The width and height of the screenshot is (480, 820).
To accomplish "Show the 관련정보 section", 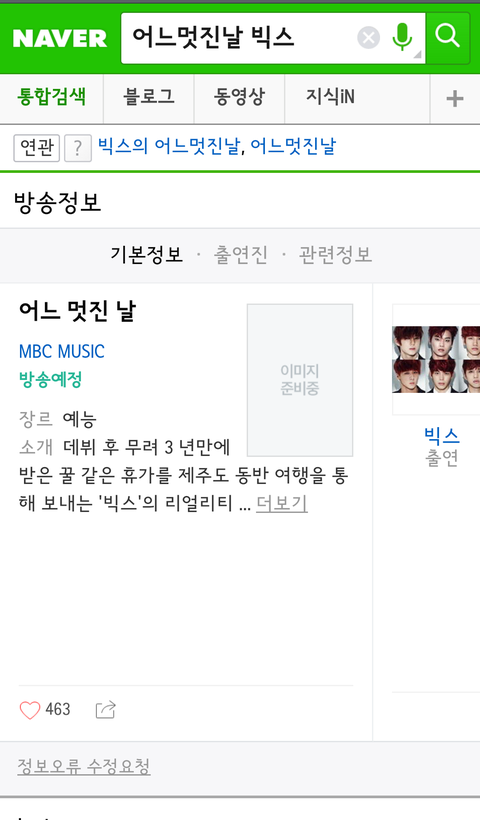I will click(335, 255).
